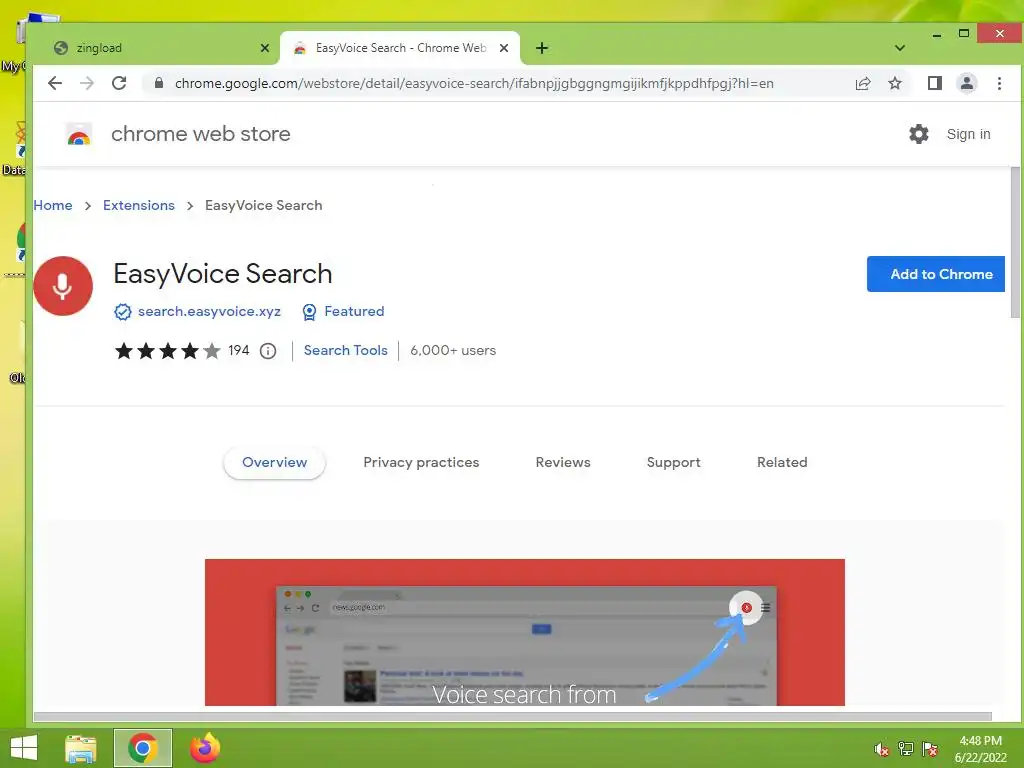The image size is (1024, 768).
Task: Switch to the zingload tab
Action: point(157,48)
